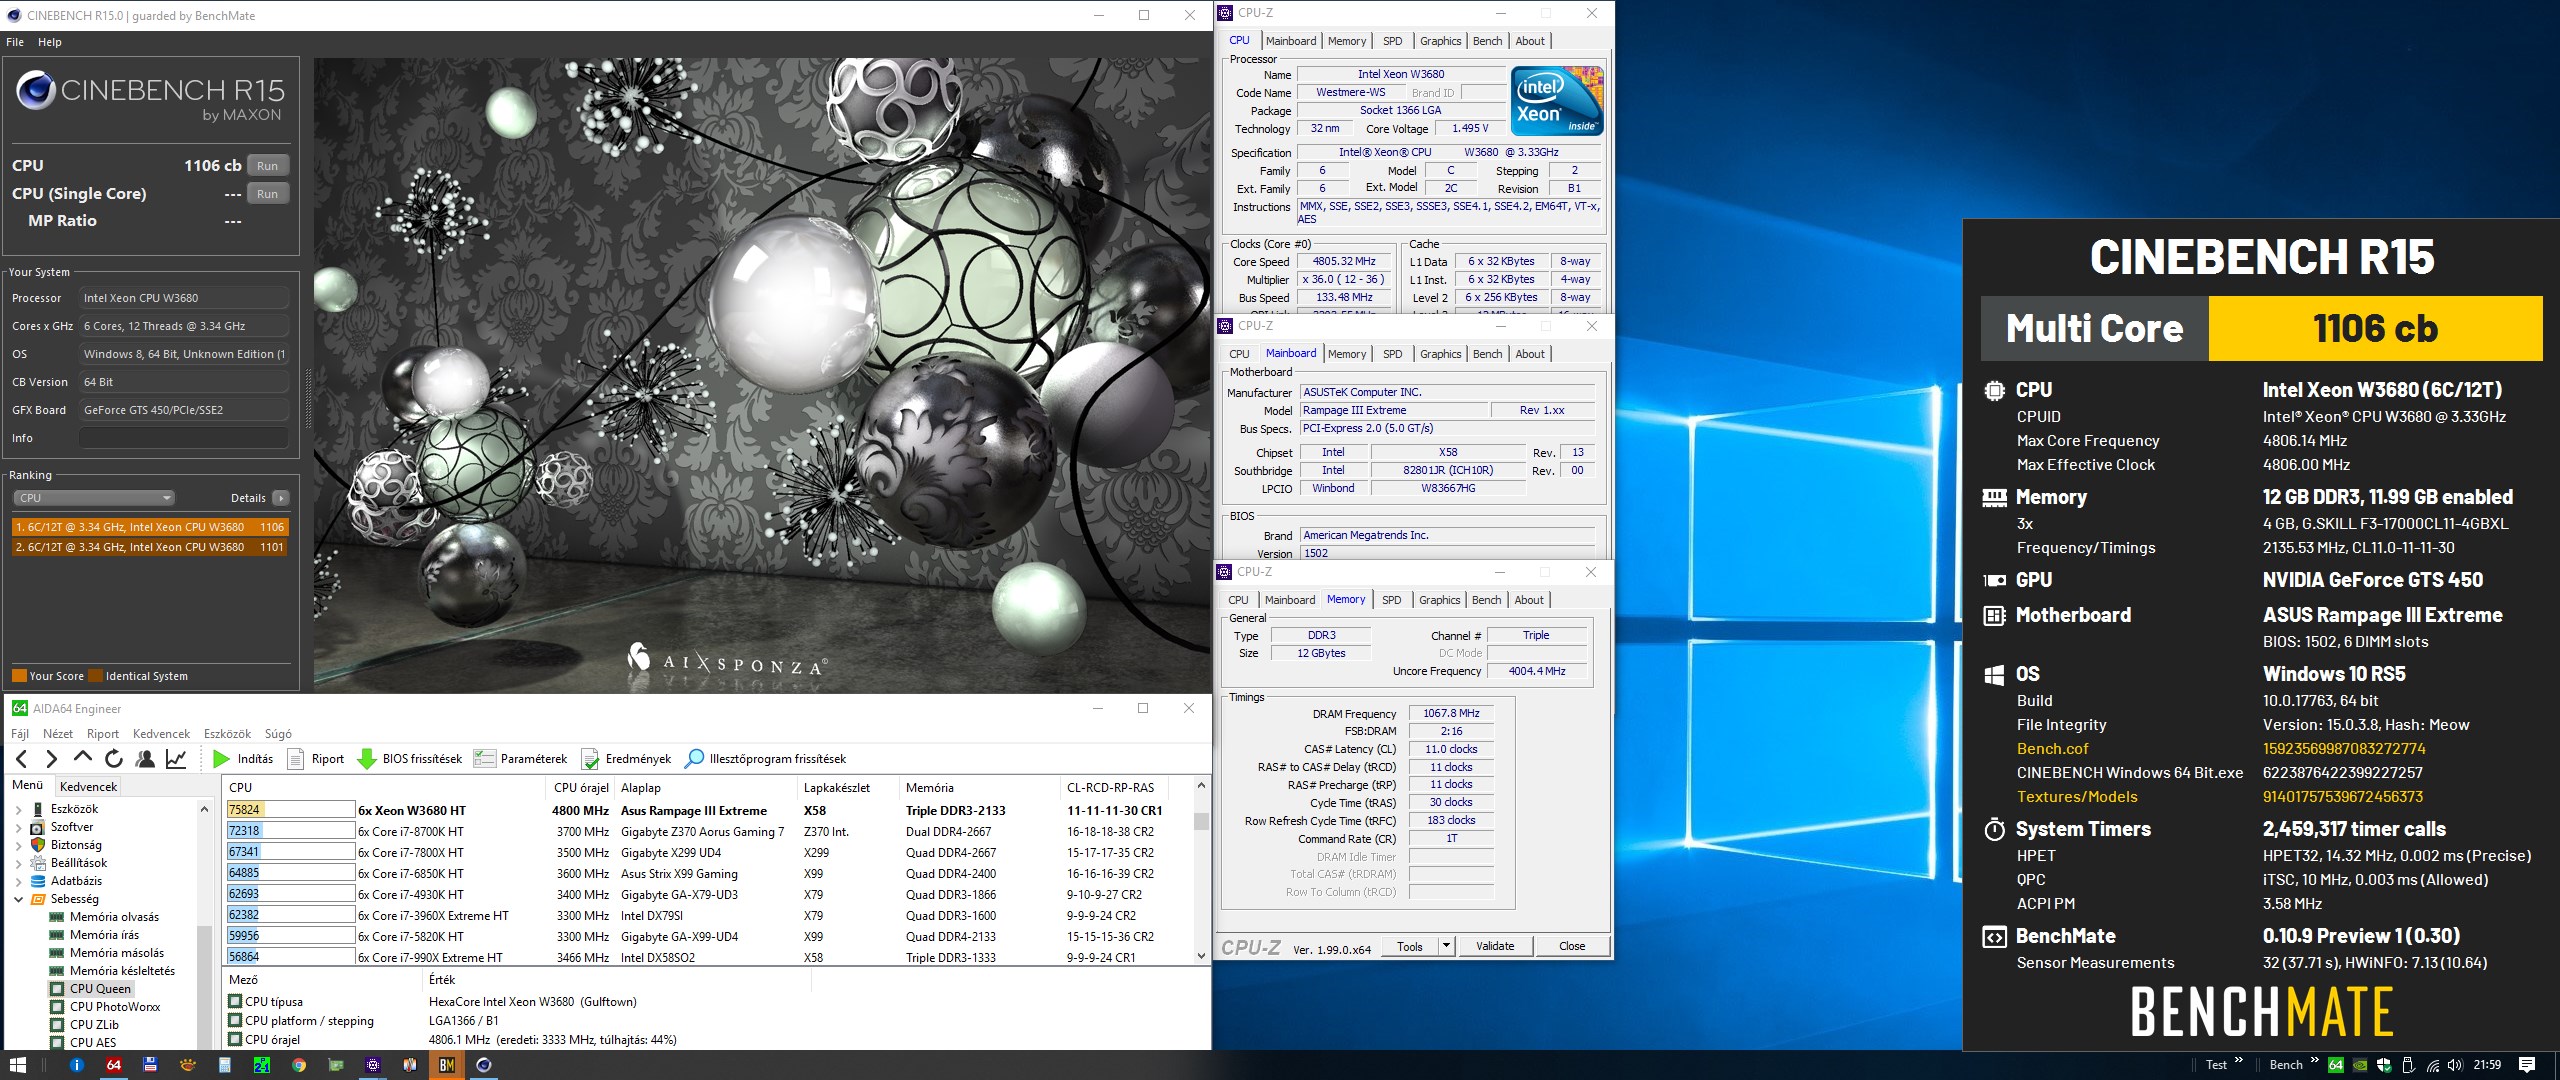Click the AIDA64 refresh icon
Screen dimensions: 2560x1080
[x=114, y=759]
